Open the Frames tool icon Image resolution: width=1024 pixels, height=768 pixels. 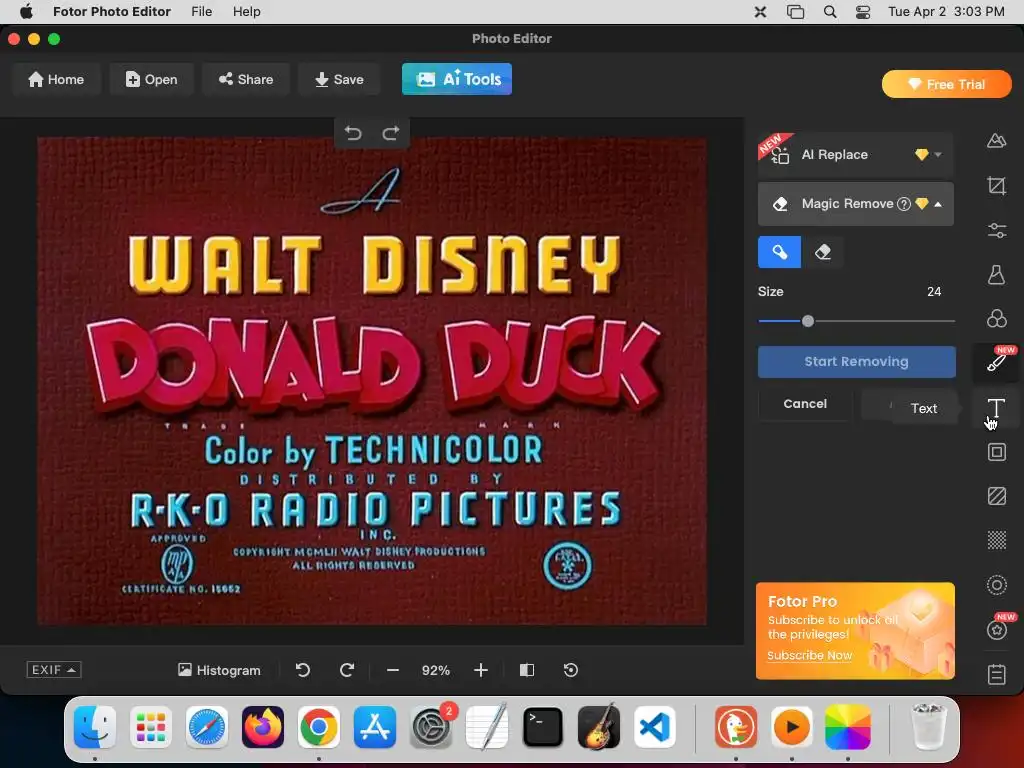coord(996,452)
